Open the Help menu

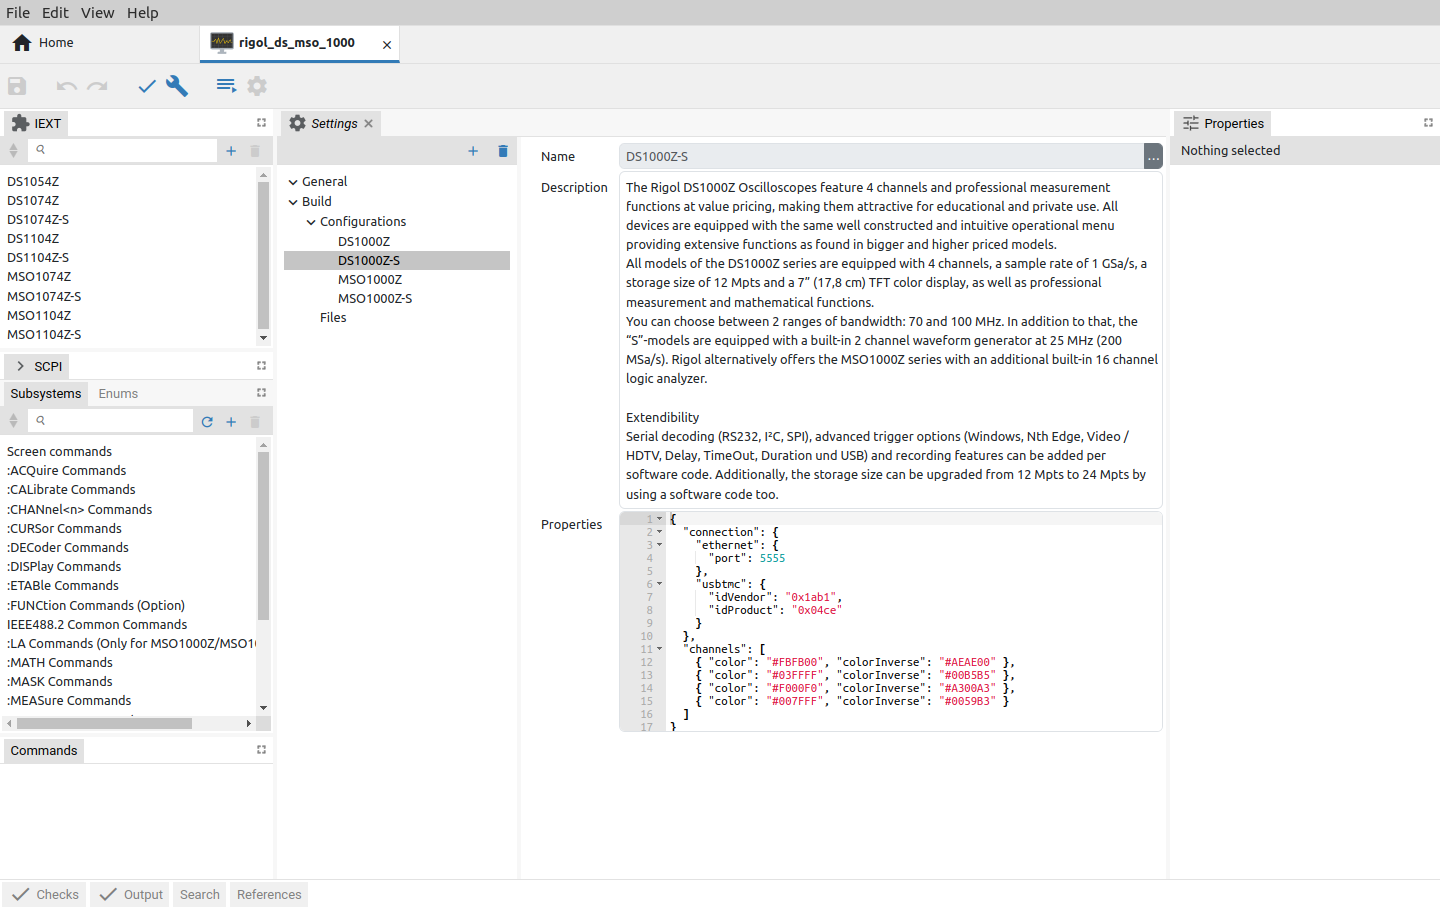(x=142, y=13)
